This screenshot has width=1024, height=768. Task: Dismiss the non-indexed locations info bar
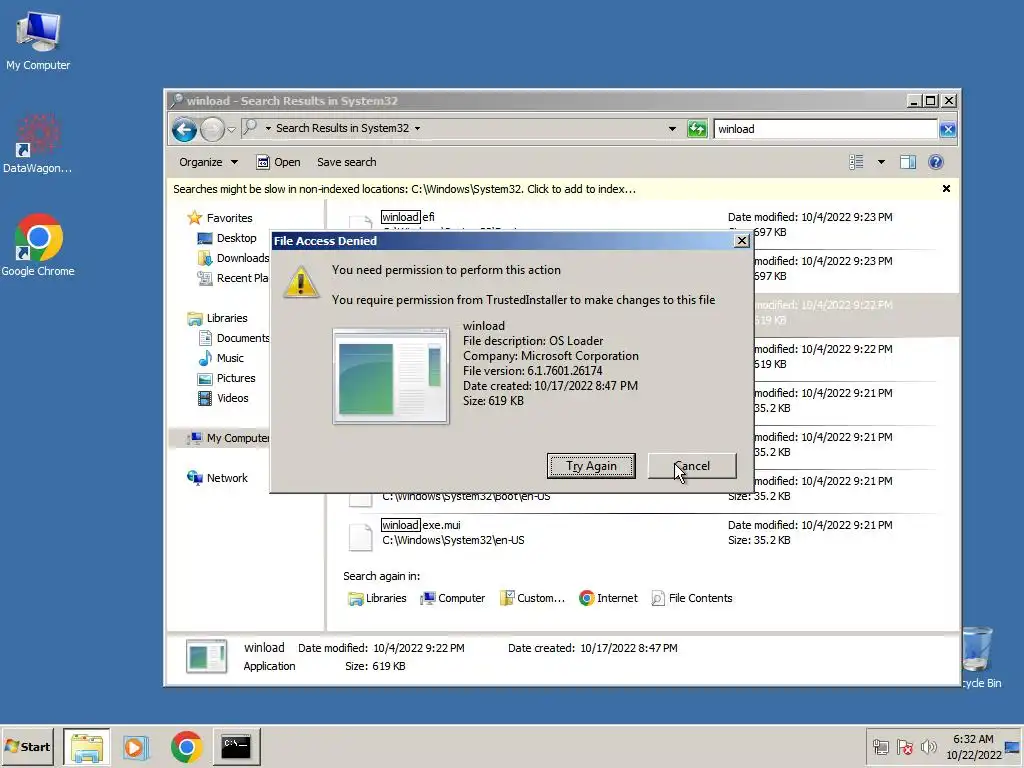coord(946,189)
